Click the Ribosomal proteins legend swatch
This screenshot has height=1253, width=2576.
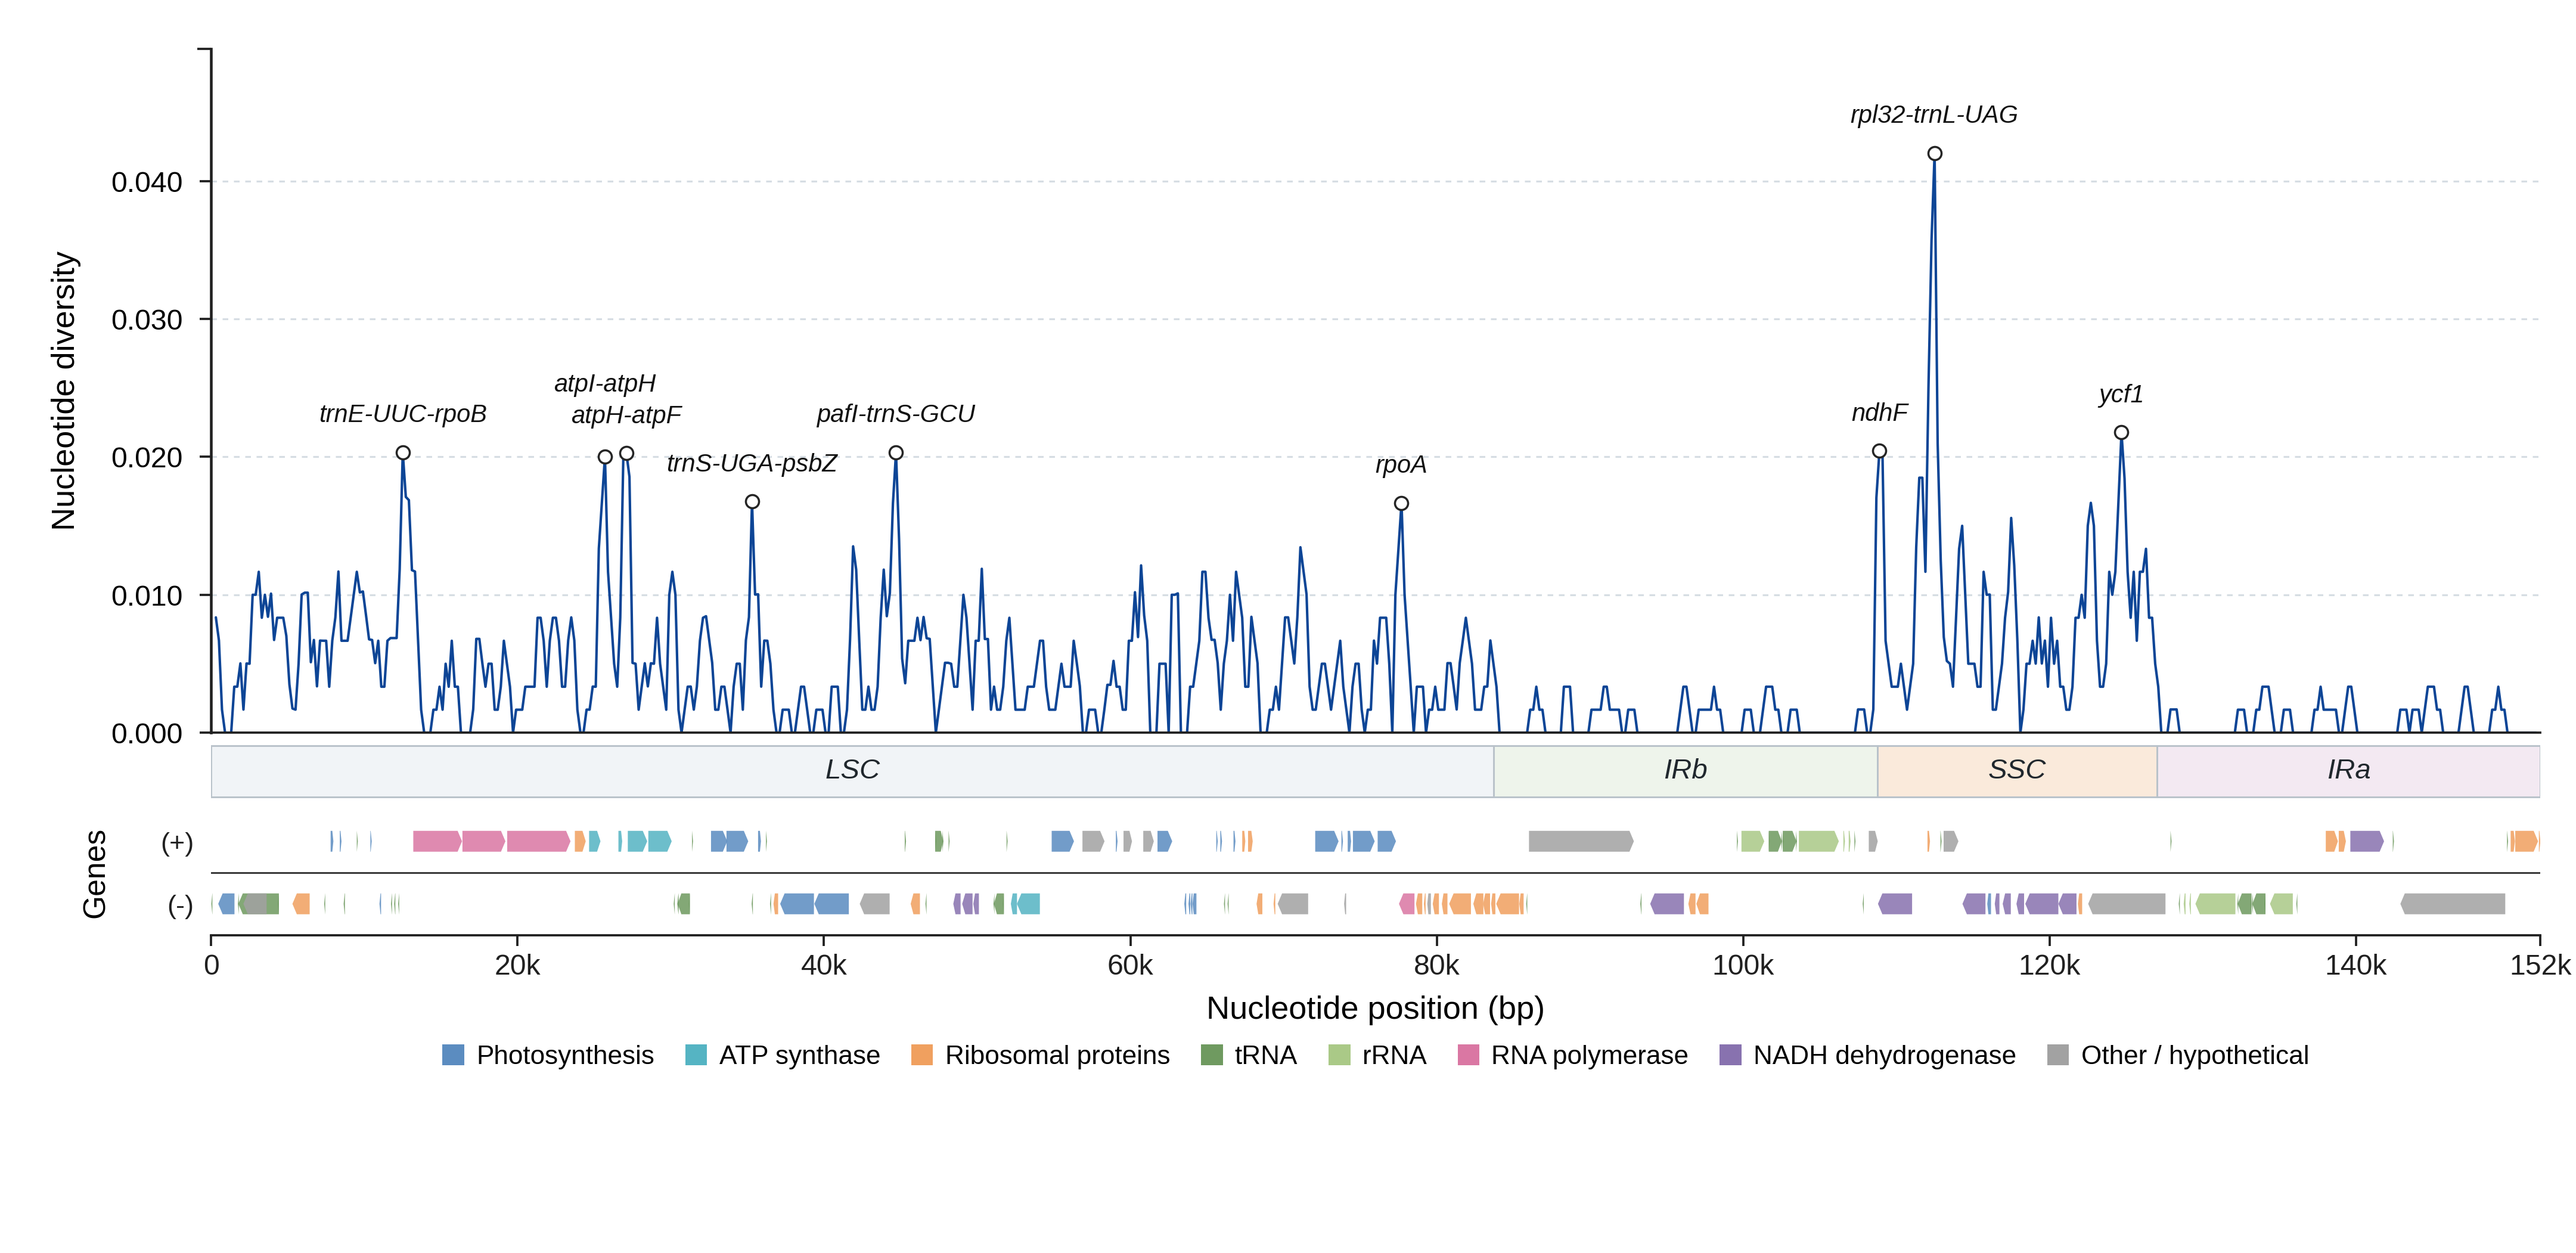[x=922, y=1055]
